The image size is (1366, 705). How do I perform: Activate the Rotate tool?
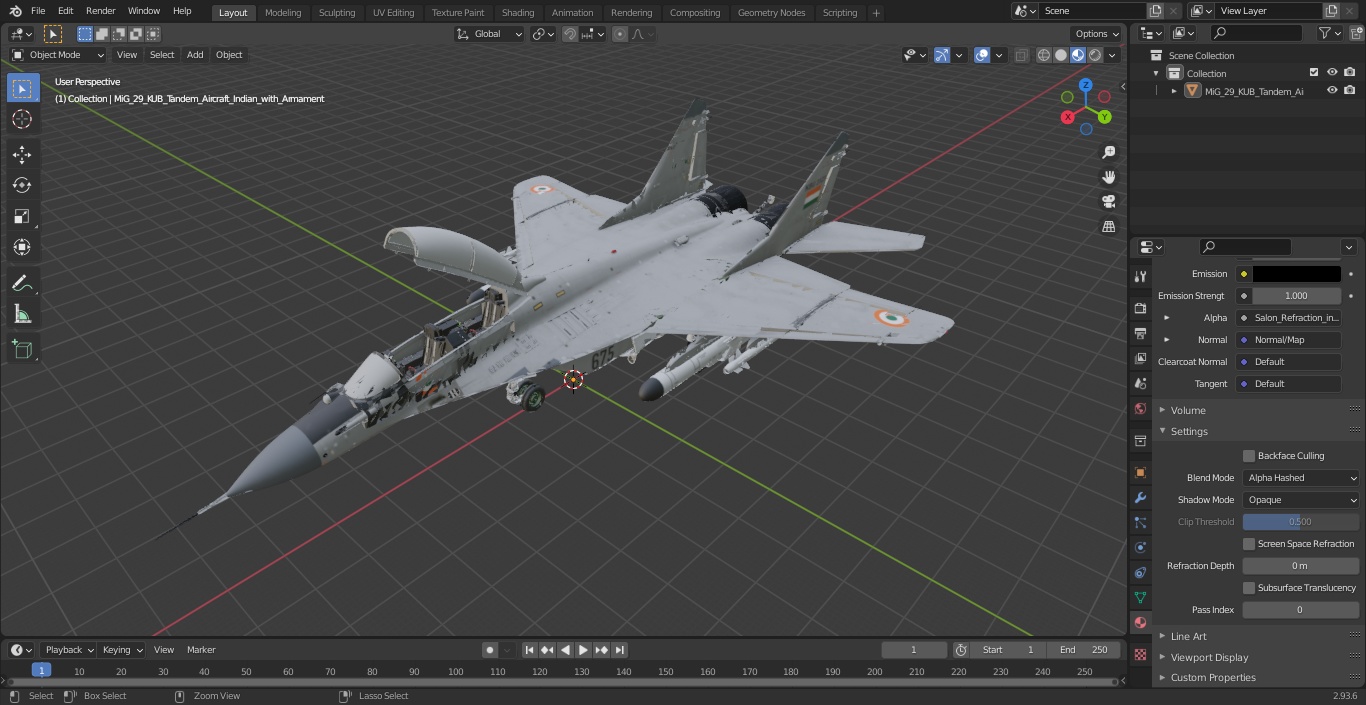[x=22, y=185]
